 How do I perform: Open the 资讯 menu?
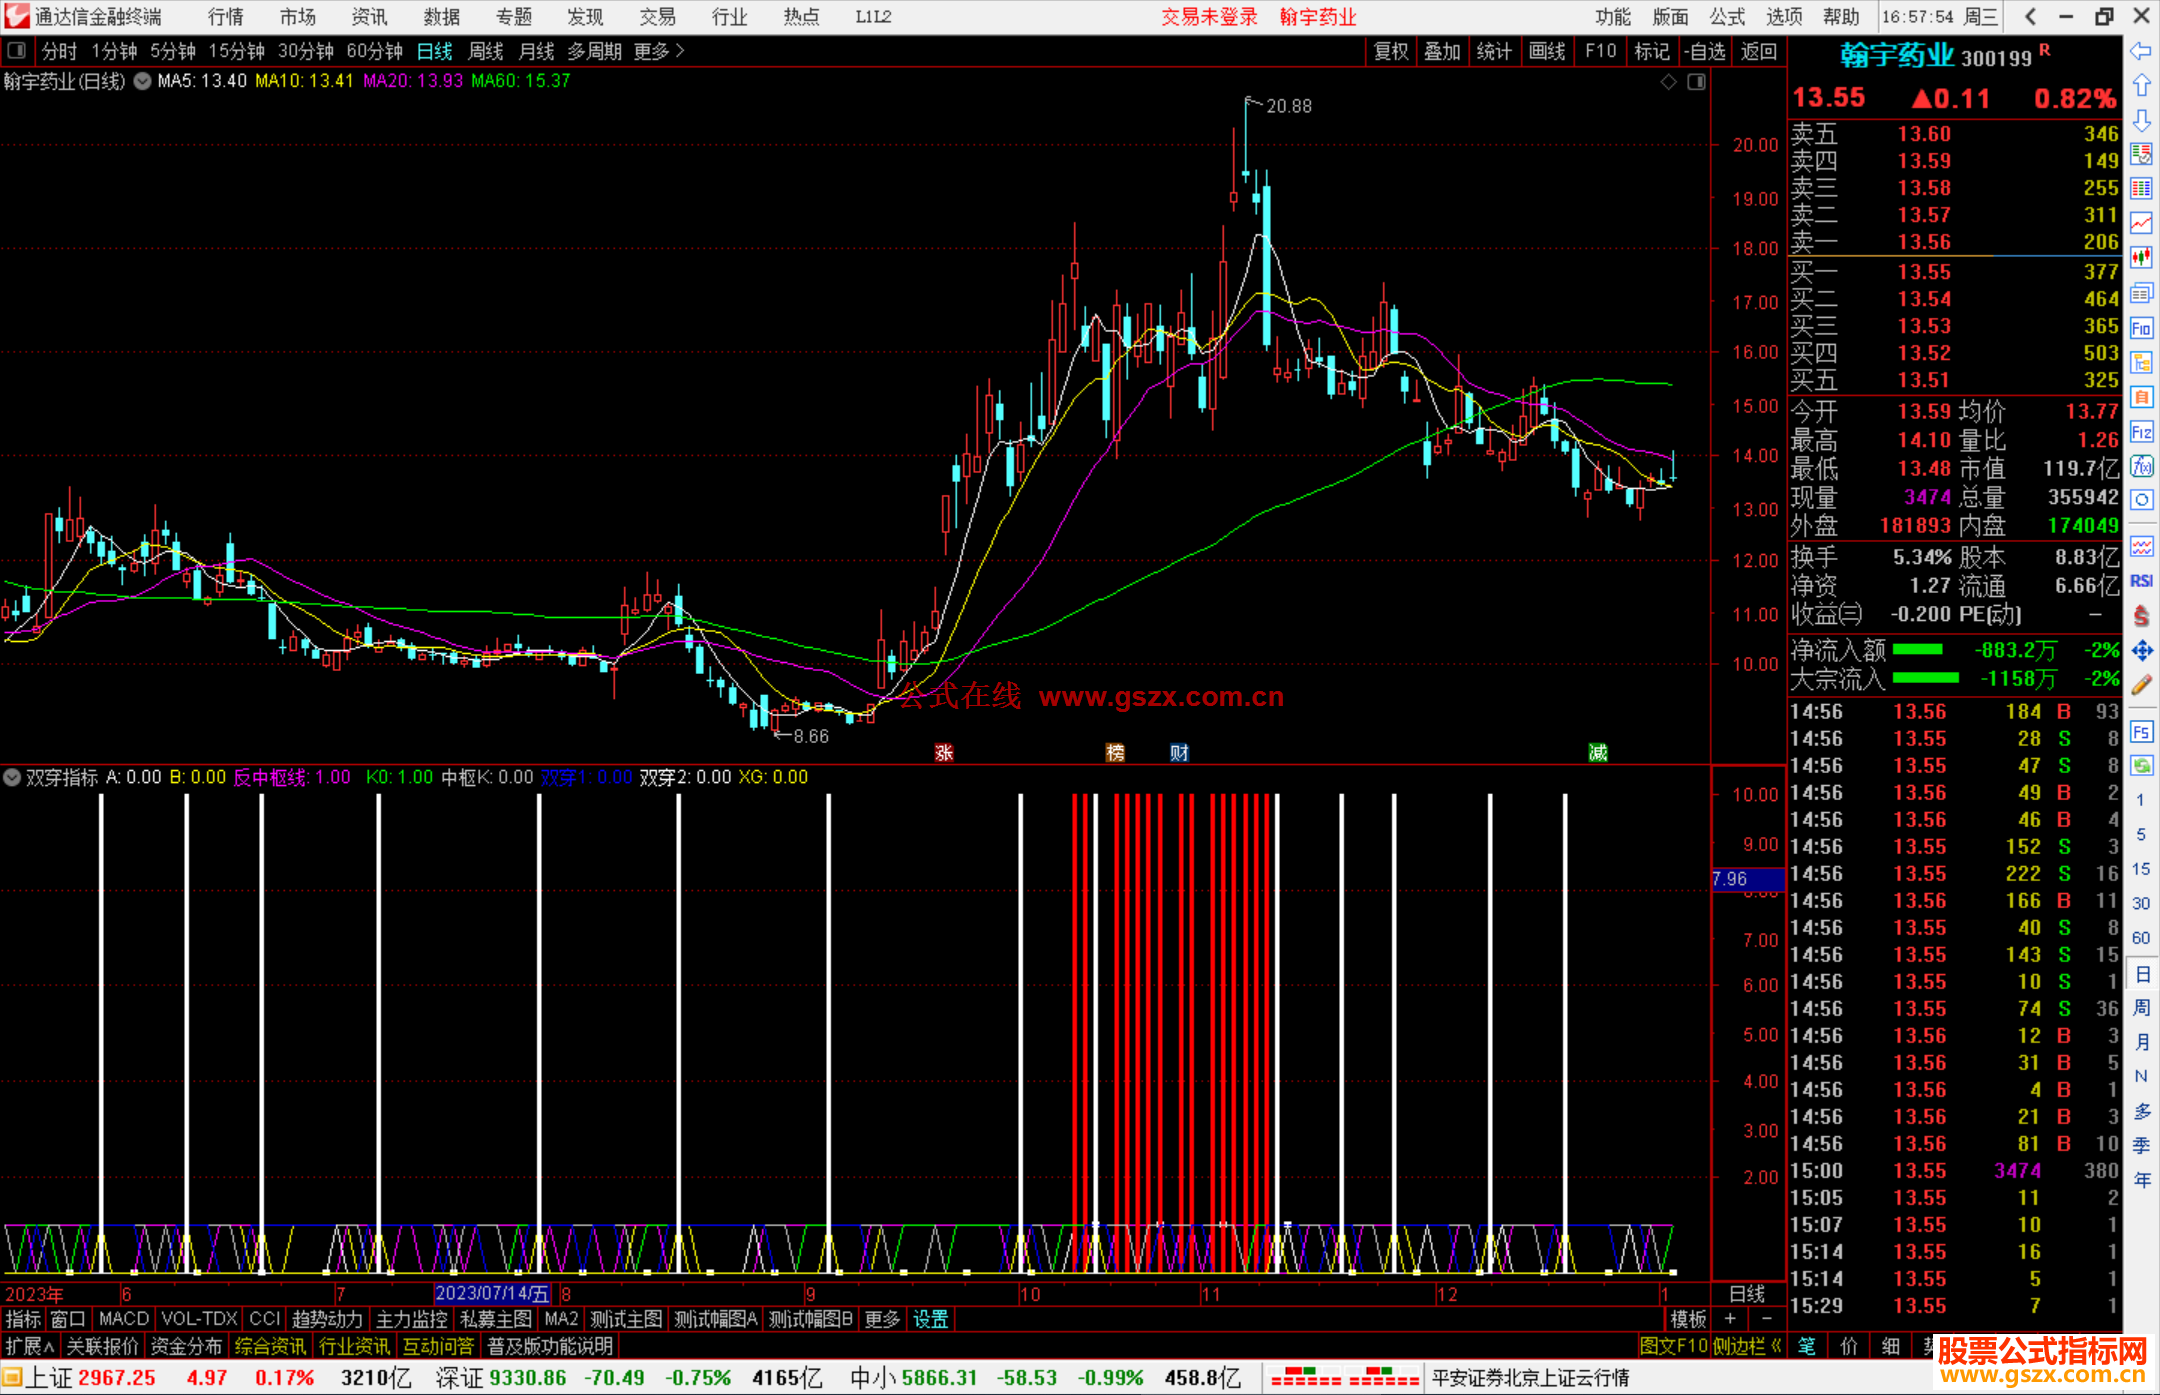tap(369, 16)
